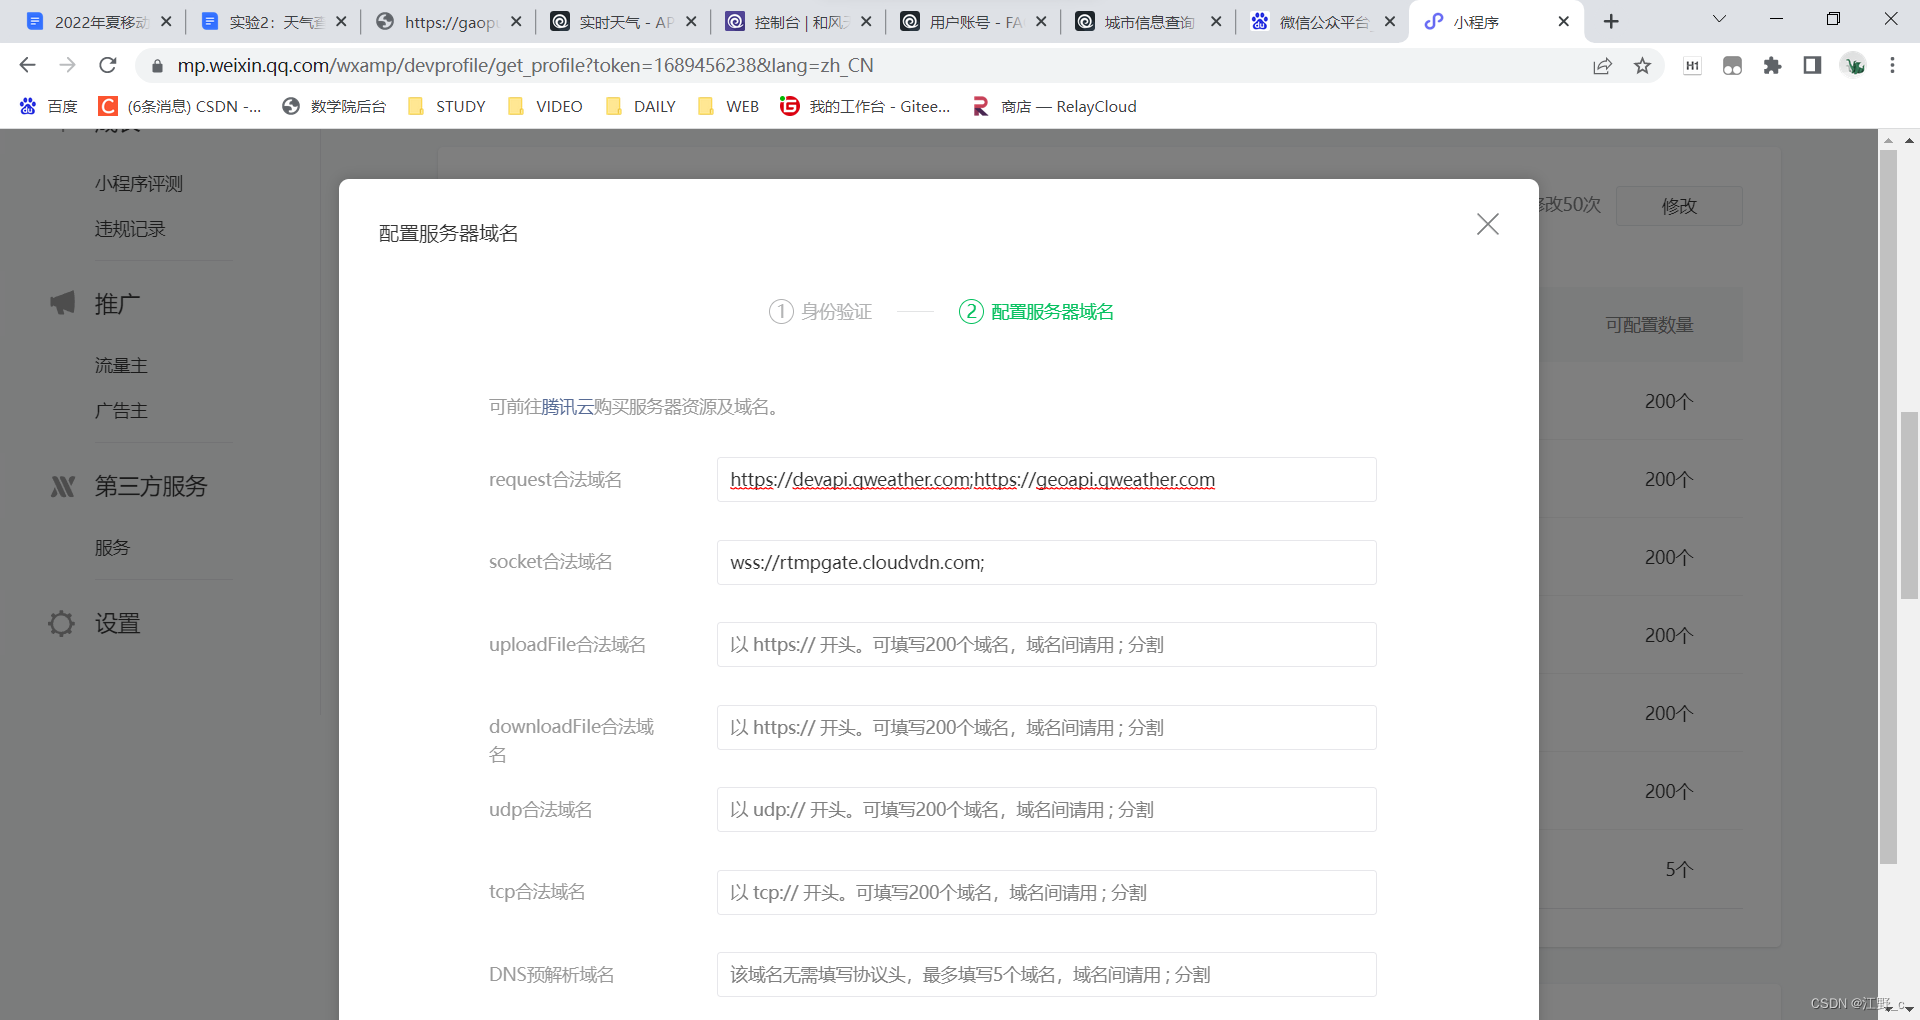Go back with the browser back arrow
1920x1020 pixels.
[x=27, y=65]
